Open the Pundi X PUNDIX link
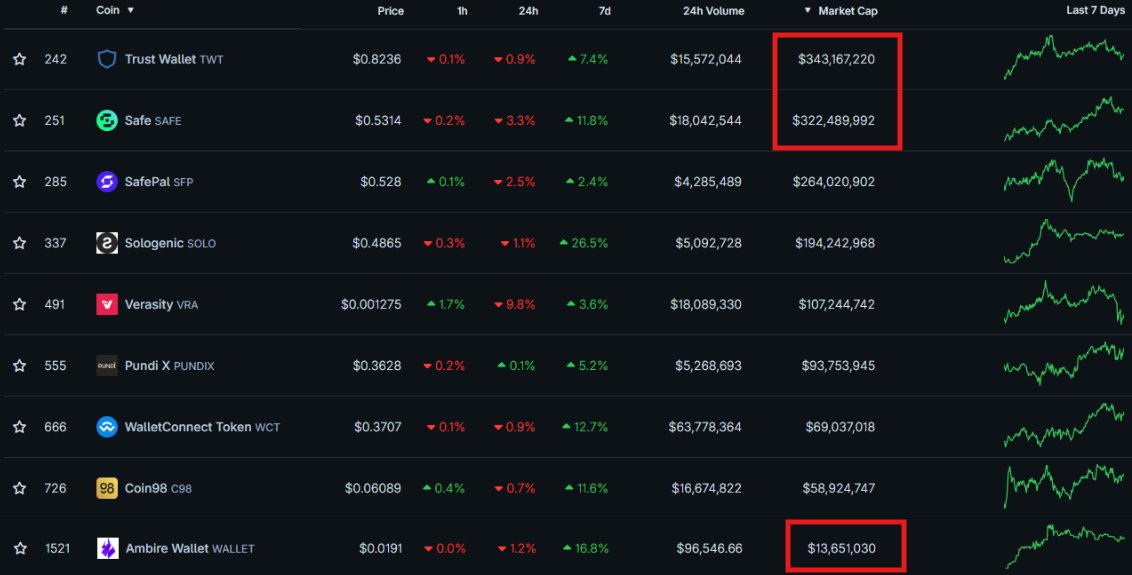The image size is (1132, 575). [x=170, y=366]
